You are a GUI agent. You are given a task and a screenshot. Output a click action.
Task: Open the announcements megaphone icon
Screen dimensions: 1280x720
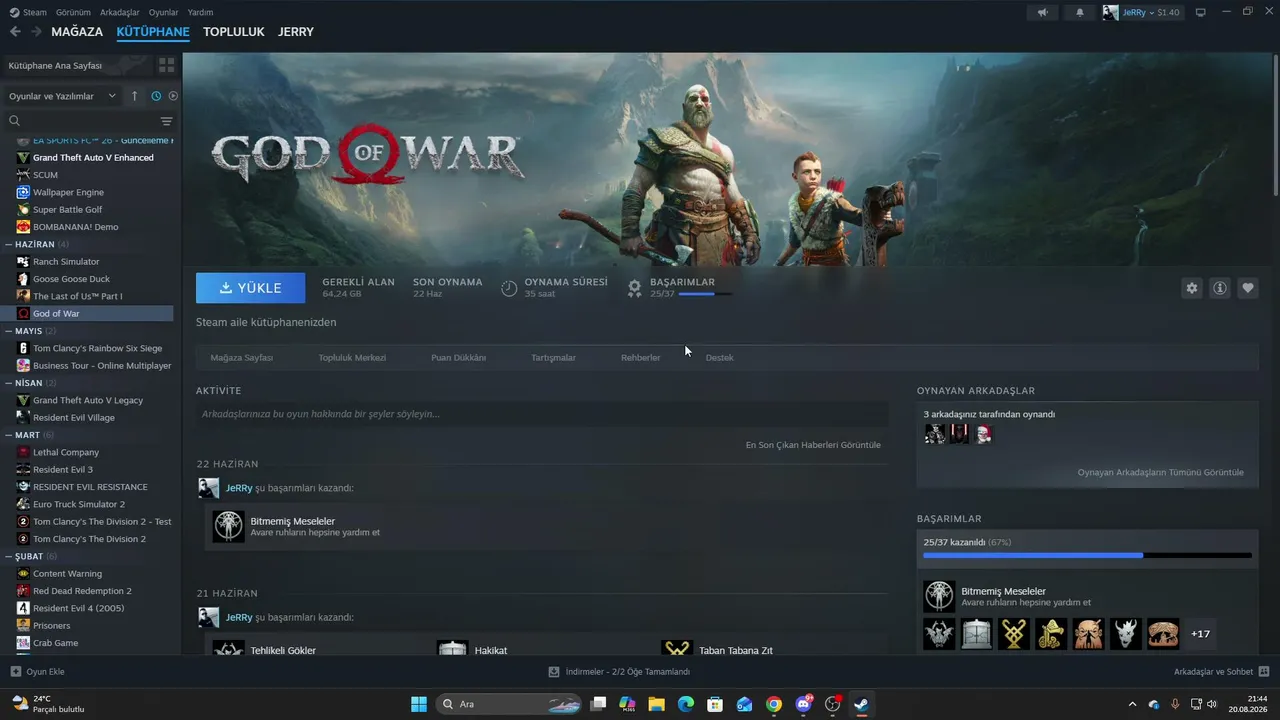pyautogui.click(x=1043, y=12)
